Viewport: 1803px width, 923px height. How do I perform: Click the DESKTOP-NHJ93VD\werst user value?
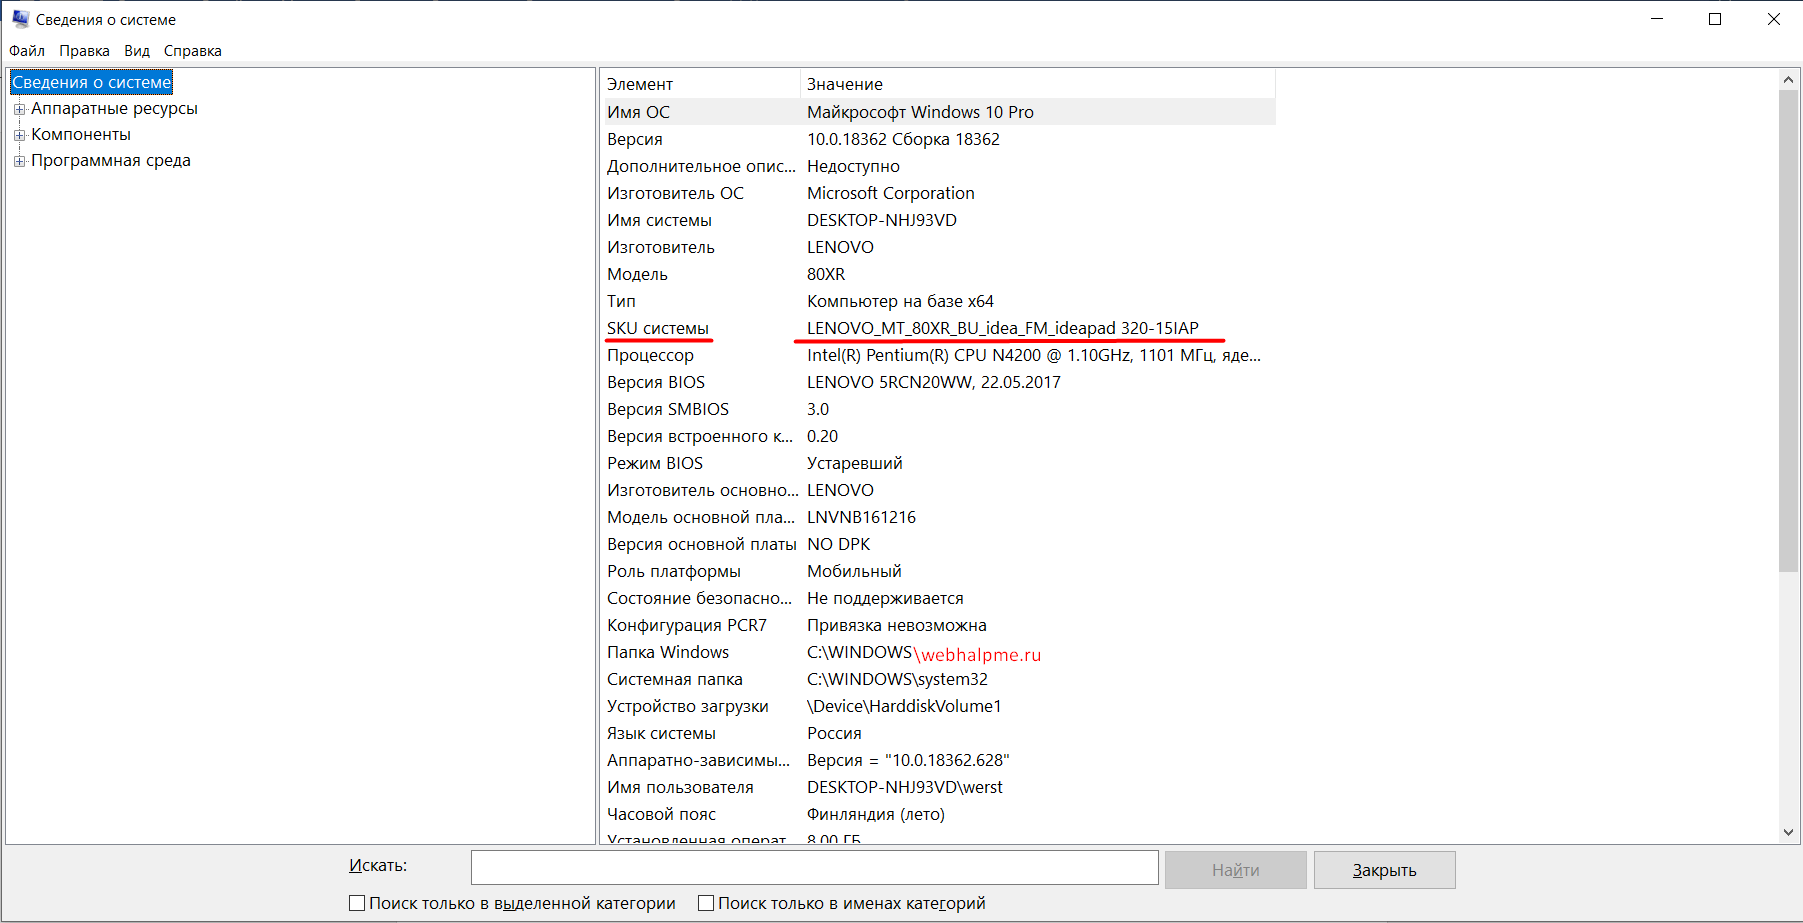click(x=905, y=787)
